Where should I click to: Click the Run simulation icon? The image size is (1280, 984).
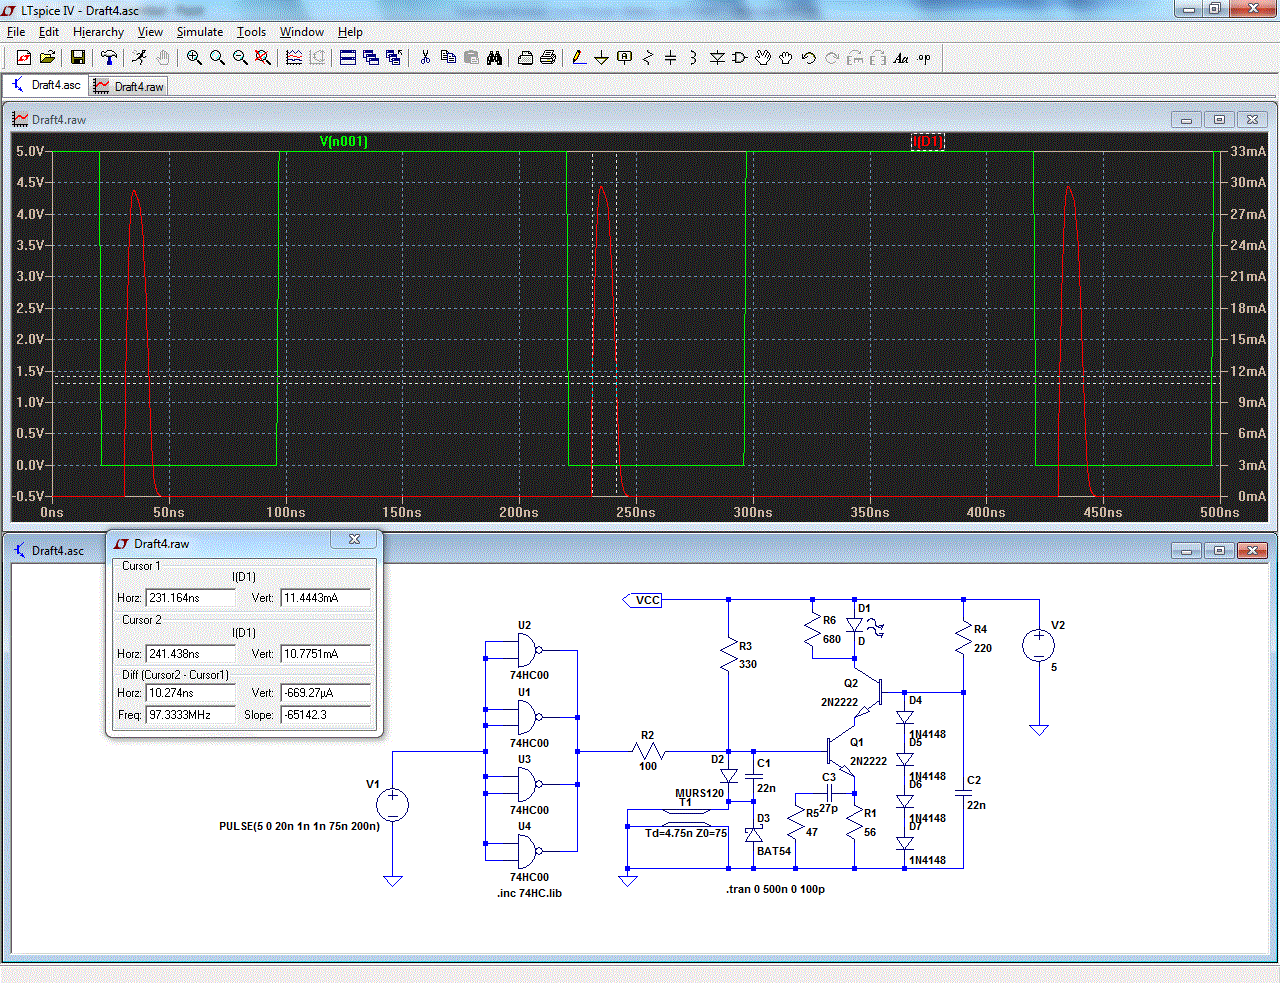pyautogui.click(x=139, y=58)
